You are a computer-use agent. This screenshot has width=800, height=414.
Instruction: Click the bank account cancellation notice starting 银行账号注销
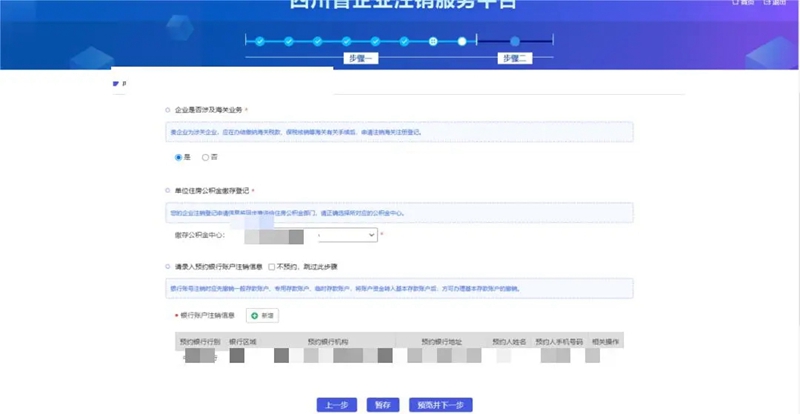[x=399, y=288]
